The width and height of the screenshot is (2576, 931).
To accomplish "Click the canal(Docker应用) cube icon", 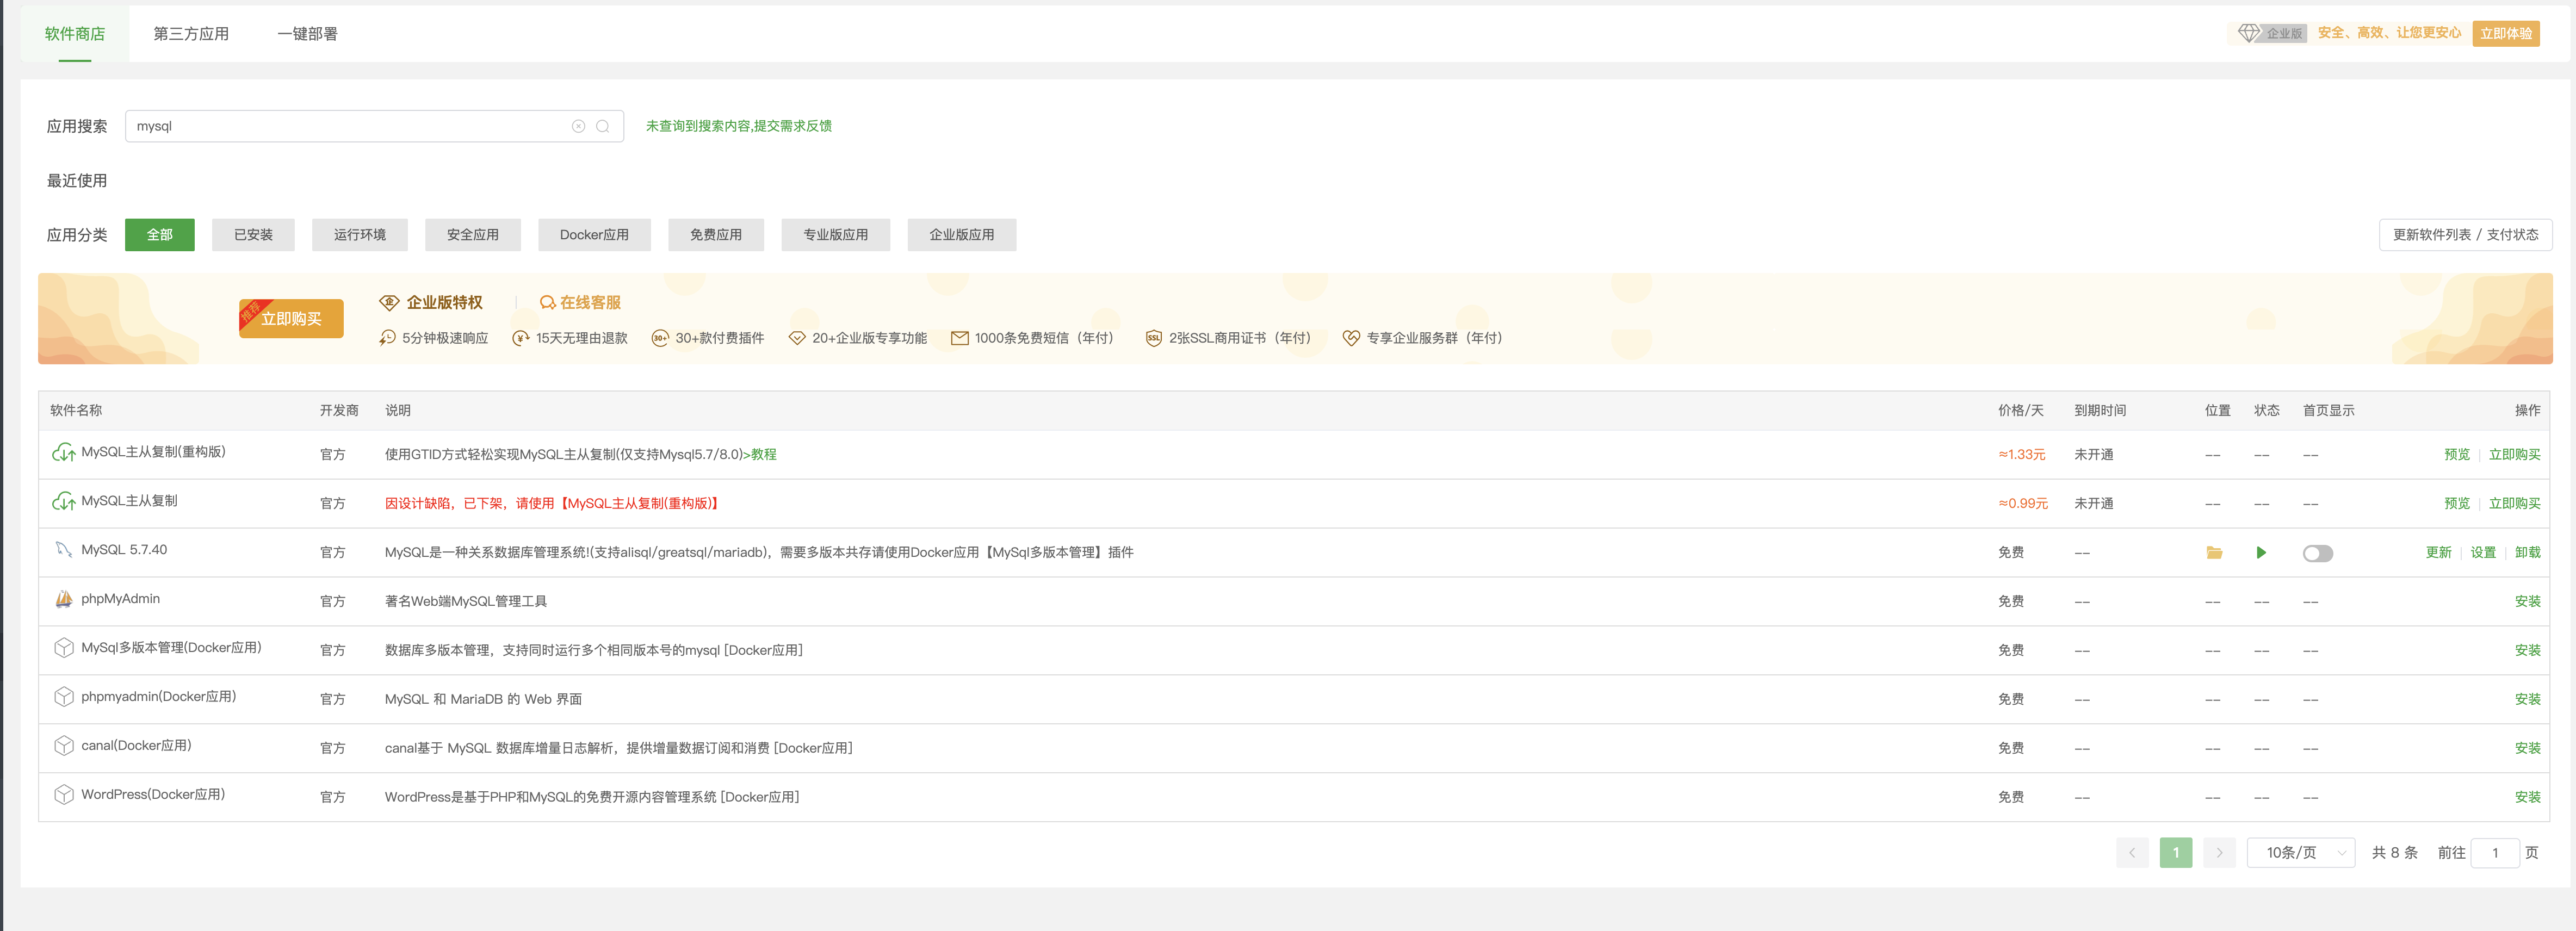I will [x=64, y=746].
